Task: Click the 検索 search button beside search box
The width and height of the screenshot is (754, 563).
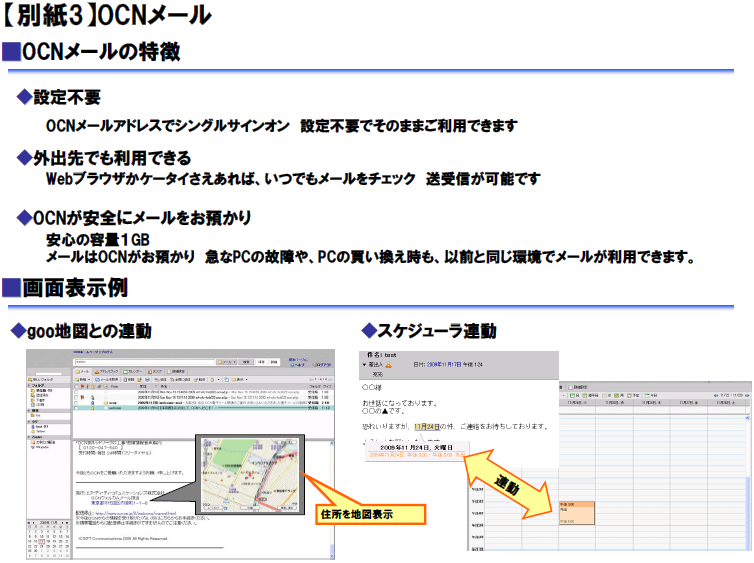Action: point(246,362)
